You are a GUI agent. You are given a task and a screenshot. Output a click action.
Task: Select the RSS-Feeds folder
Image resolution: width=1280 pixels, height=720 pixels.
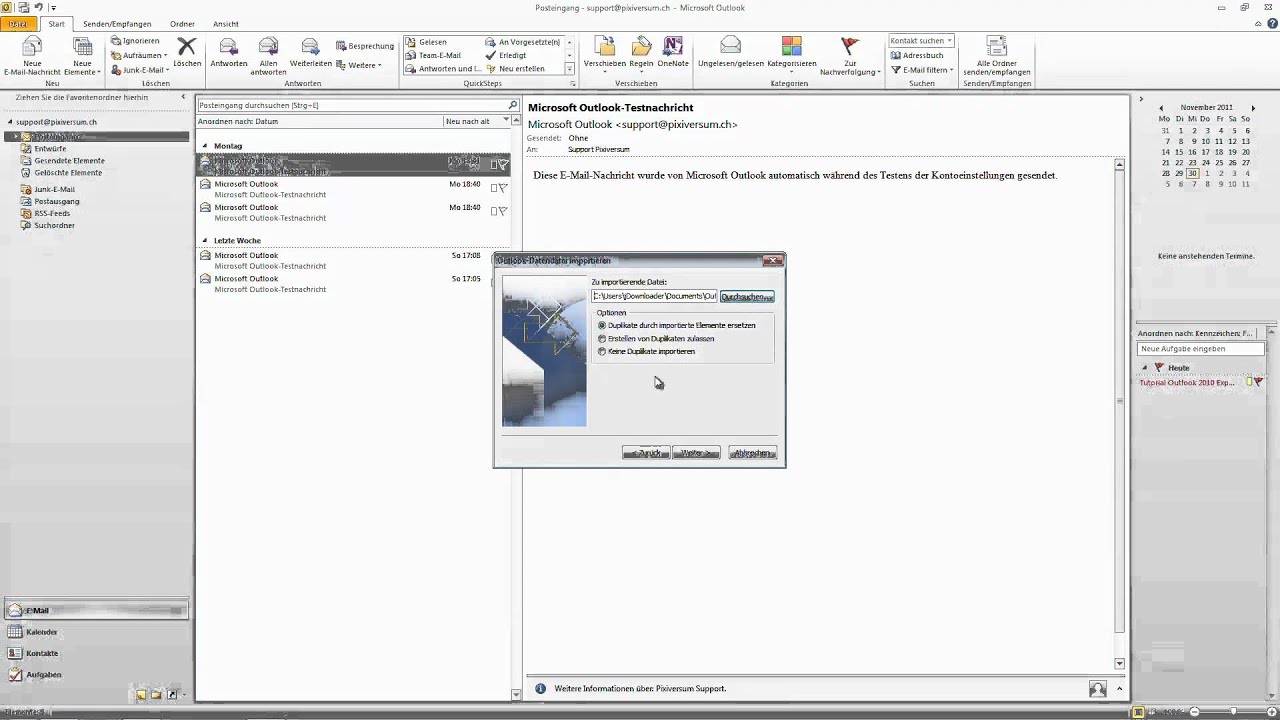(52, 213)
